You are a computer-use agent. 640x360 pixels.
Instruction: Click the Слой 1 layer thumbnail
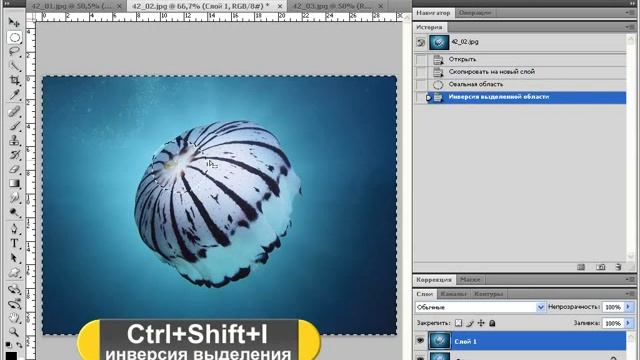click(x=440, y=341)
